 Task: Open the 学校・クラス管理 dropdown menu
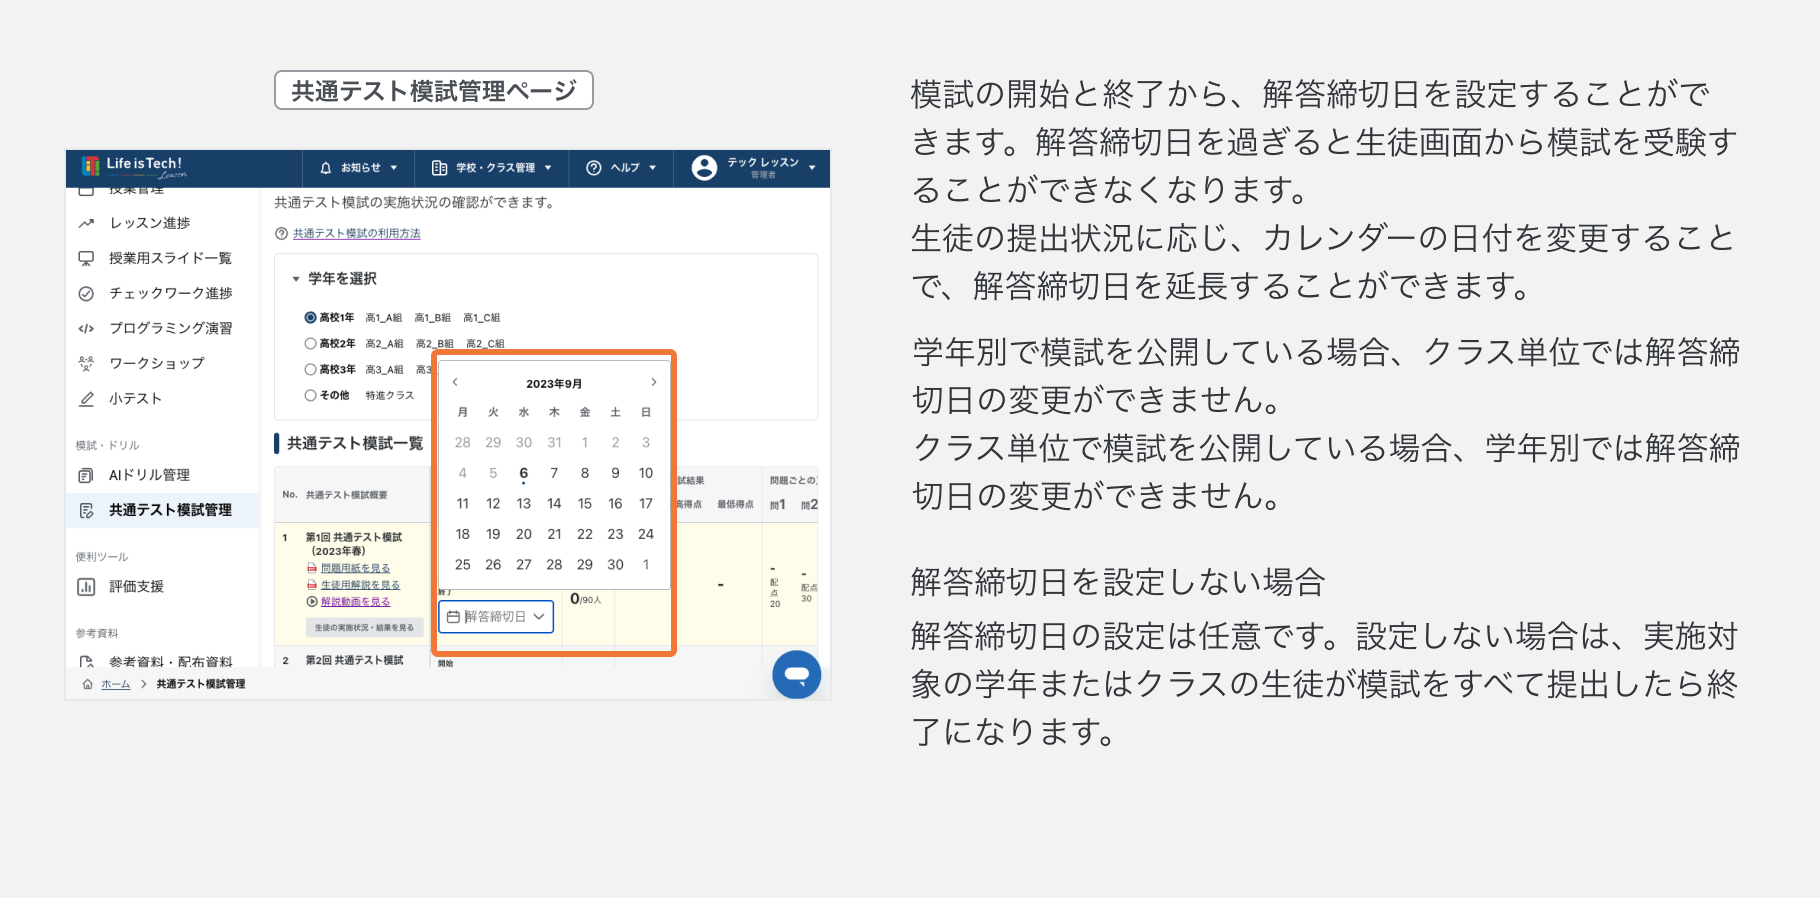[492, 168]
